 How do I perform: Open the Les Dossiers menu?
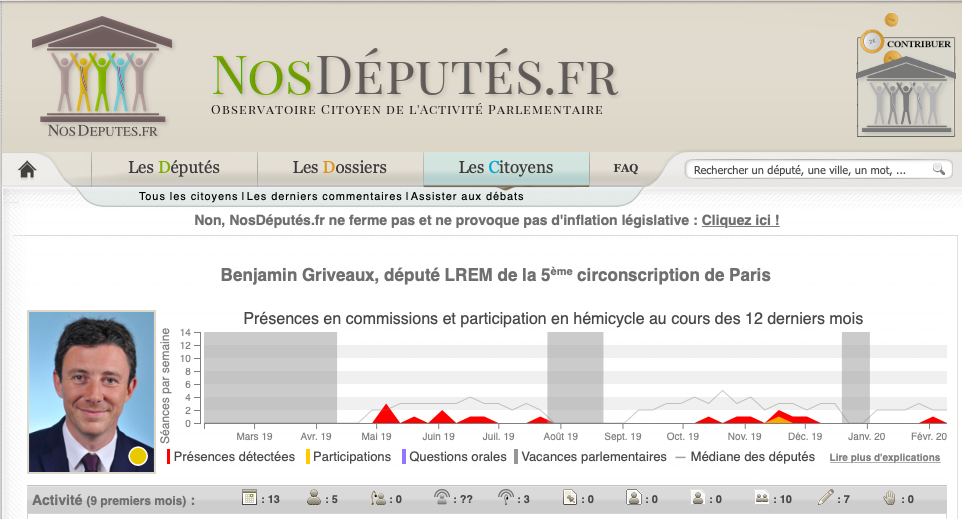[340, 168]
